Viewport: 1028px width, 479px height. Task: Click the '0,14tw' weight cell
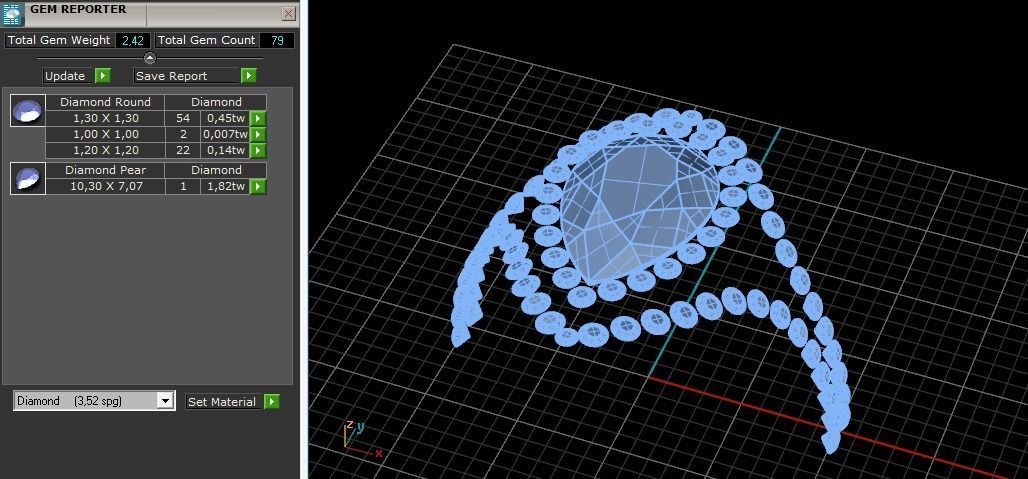(x=226, y=151)
